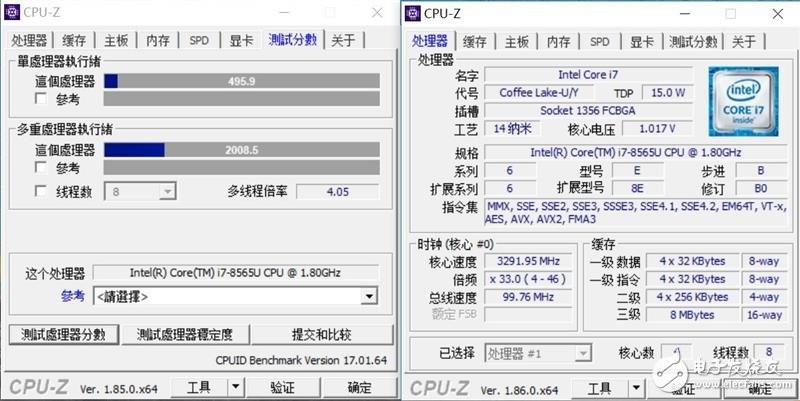
Task: Click the 这个处理器 name field in left window
Action: point(235,272)
